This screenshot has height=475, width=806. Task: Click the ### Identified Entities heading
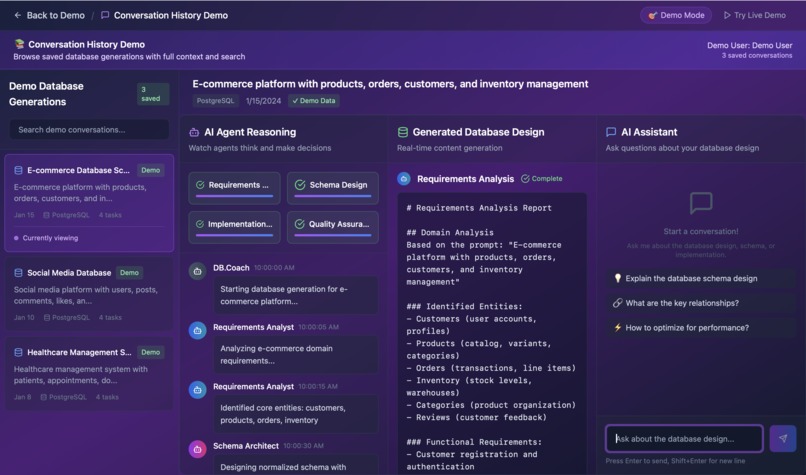coord(464,306)
